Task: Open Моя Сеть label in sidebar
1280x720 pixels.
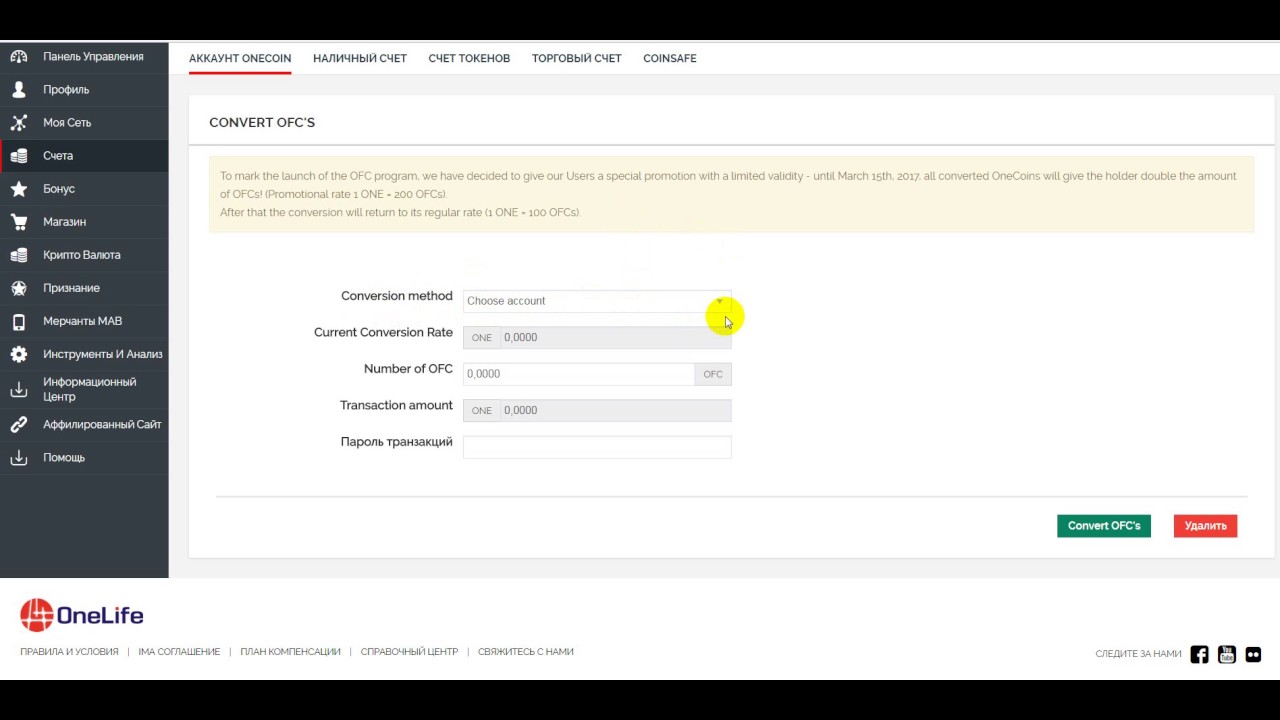Action: click(67, 123)
